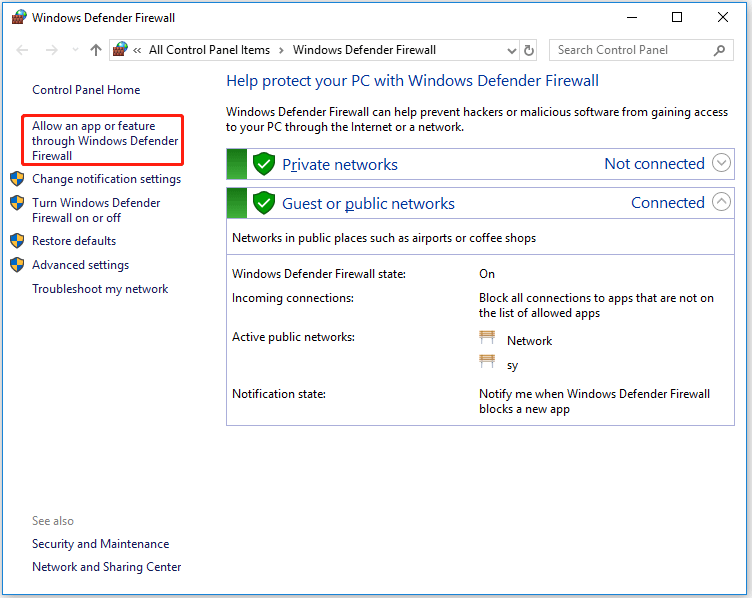Open Security and Maintenance link
Viewport: 752px width, 598px height.
(100, 544)
